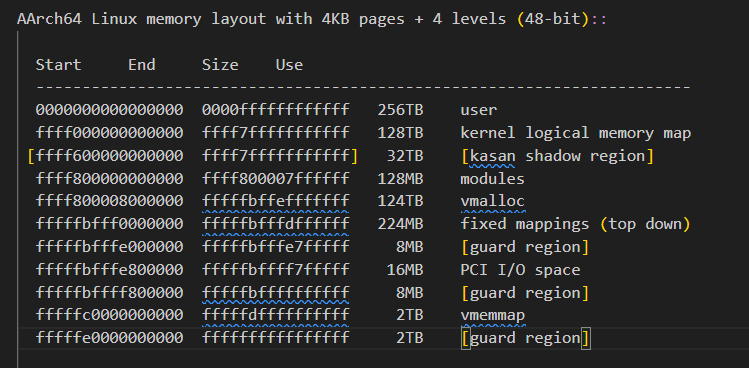Click the 'vmemmap' use label
This screenshot has width=749, height=368.
tap(492, 315)
